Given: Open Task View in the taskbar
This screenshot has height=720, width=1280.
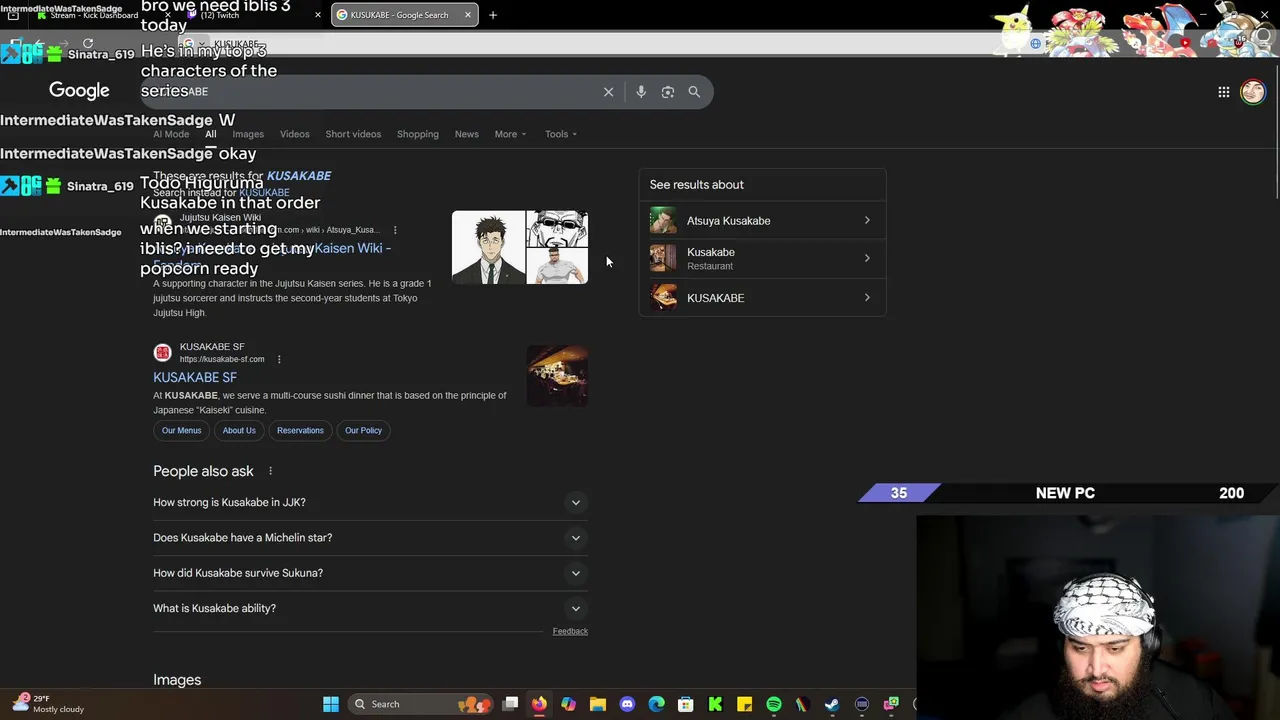Looking at the screenshot, I should click(x=510, y=704).
